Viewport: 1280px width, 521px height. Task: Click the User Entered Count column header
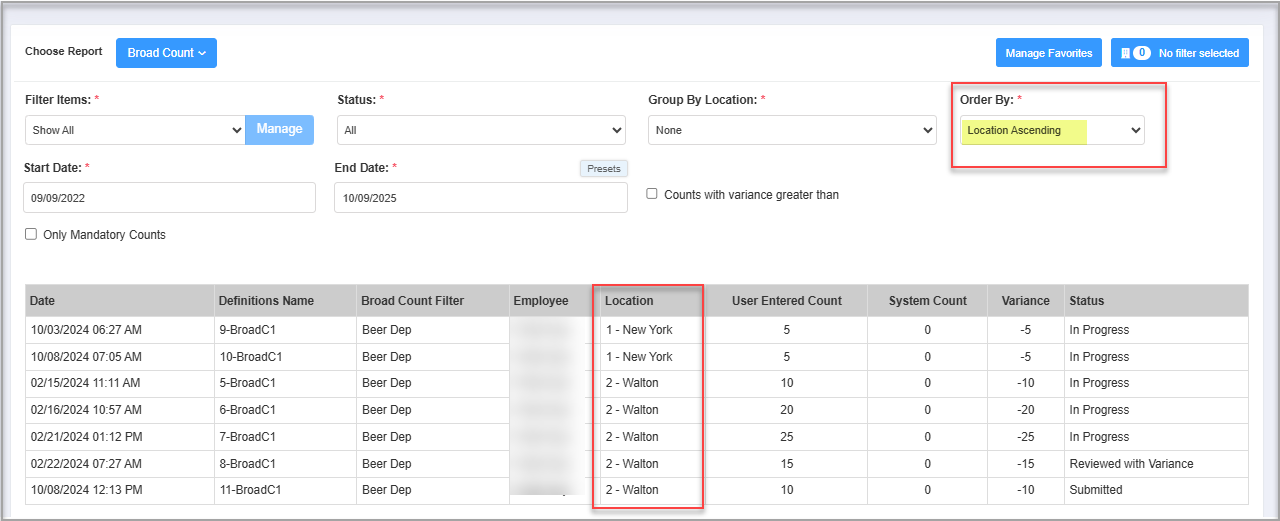786,301
